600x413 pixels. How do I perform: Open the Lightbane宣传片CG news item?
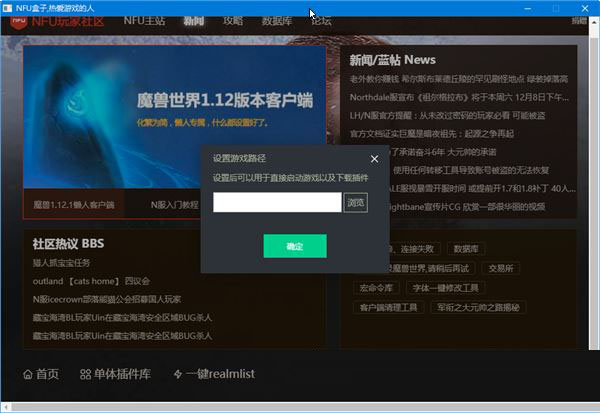467,207
